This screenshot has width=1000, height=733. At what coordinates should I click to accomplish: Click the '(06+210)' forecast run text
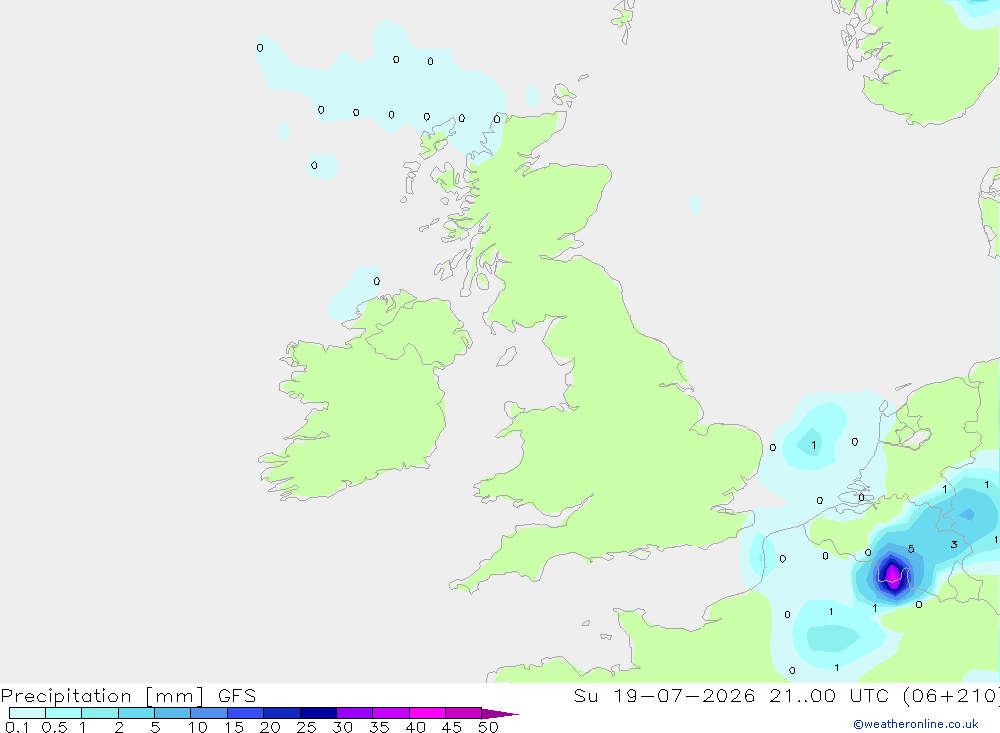pos(952,695)
